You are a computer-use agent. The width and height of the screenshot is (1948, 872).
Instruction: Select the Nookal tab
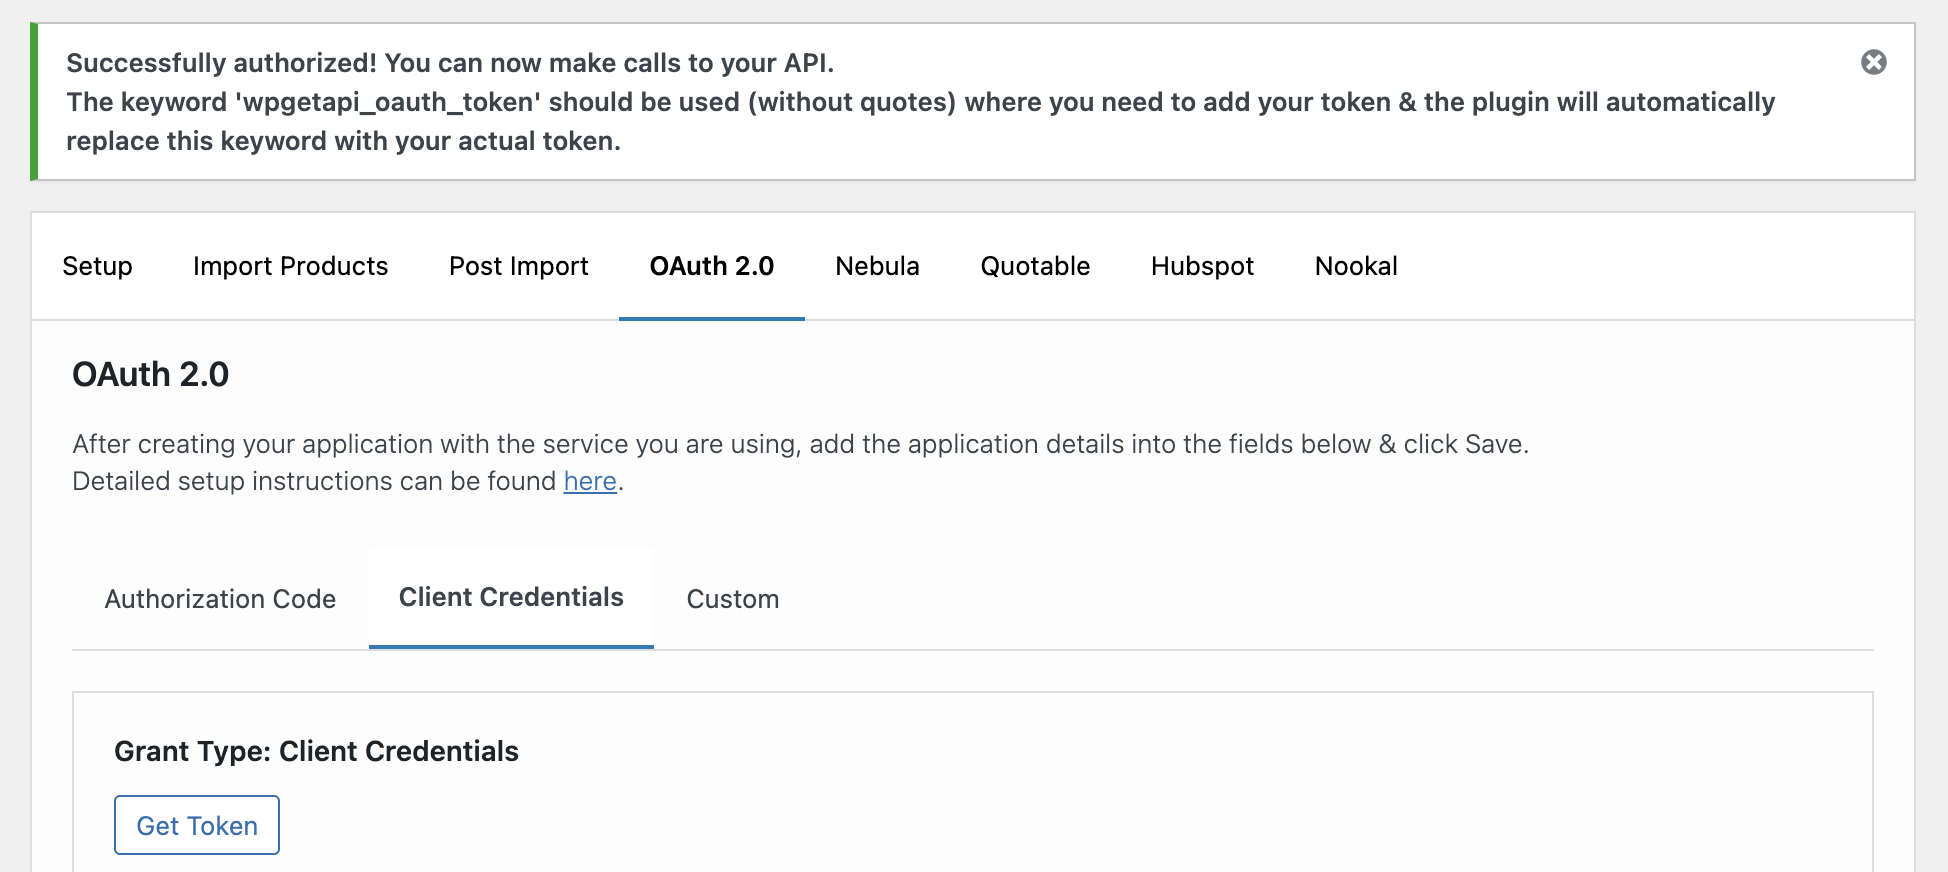[1356, 266]
